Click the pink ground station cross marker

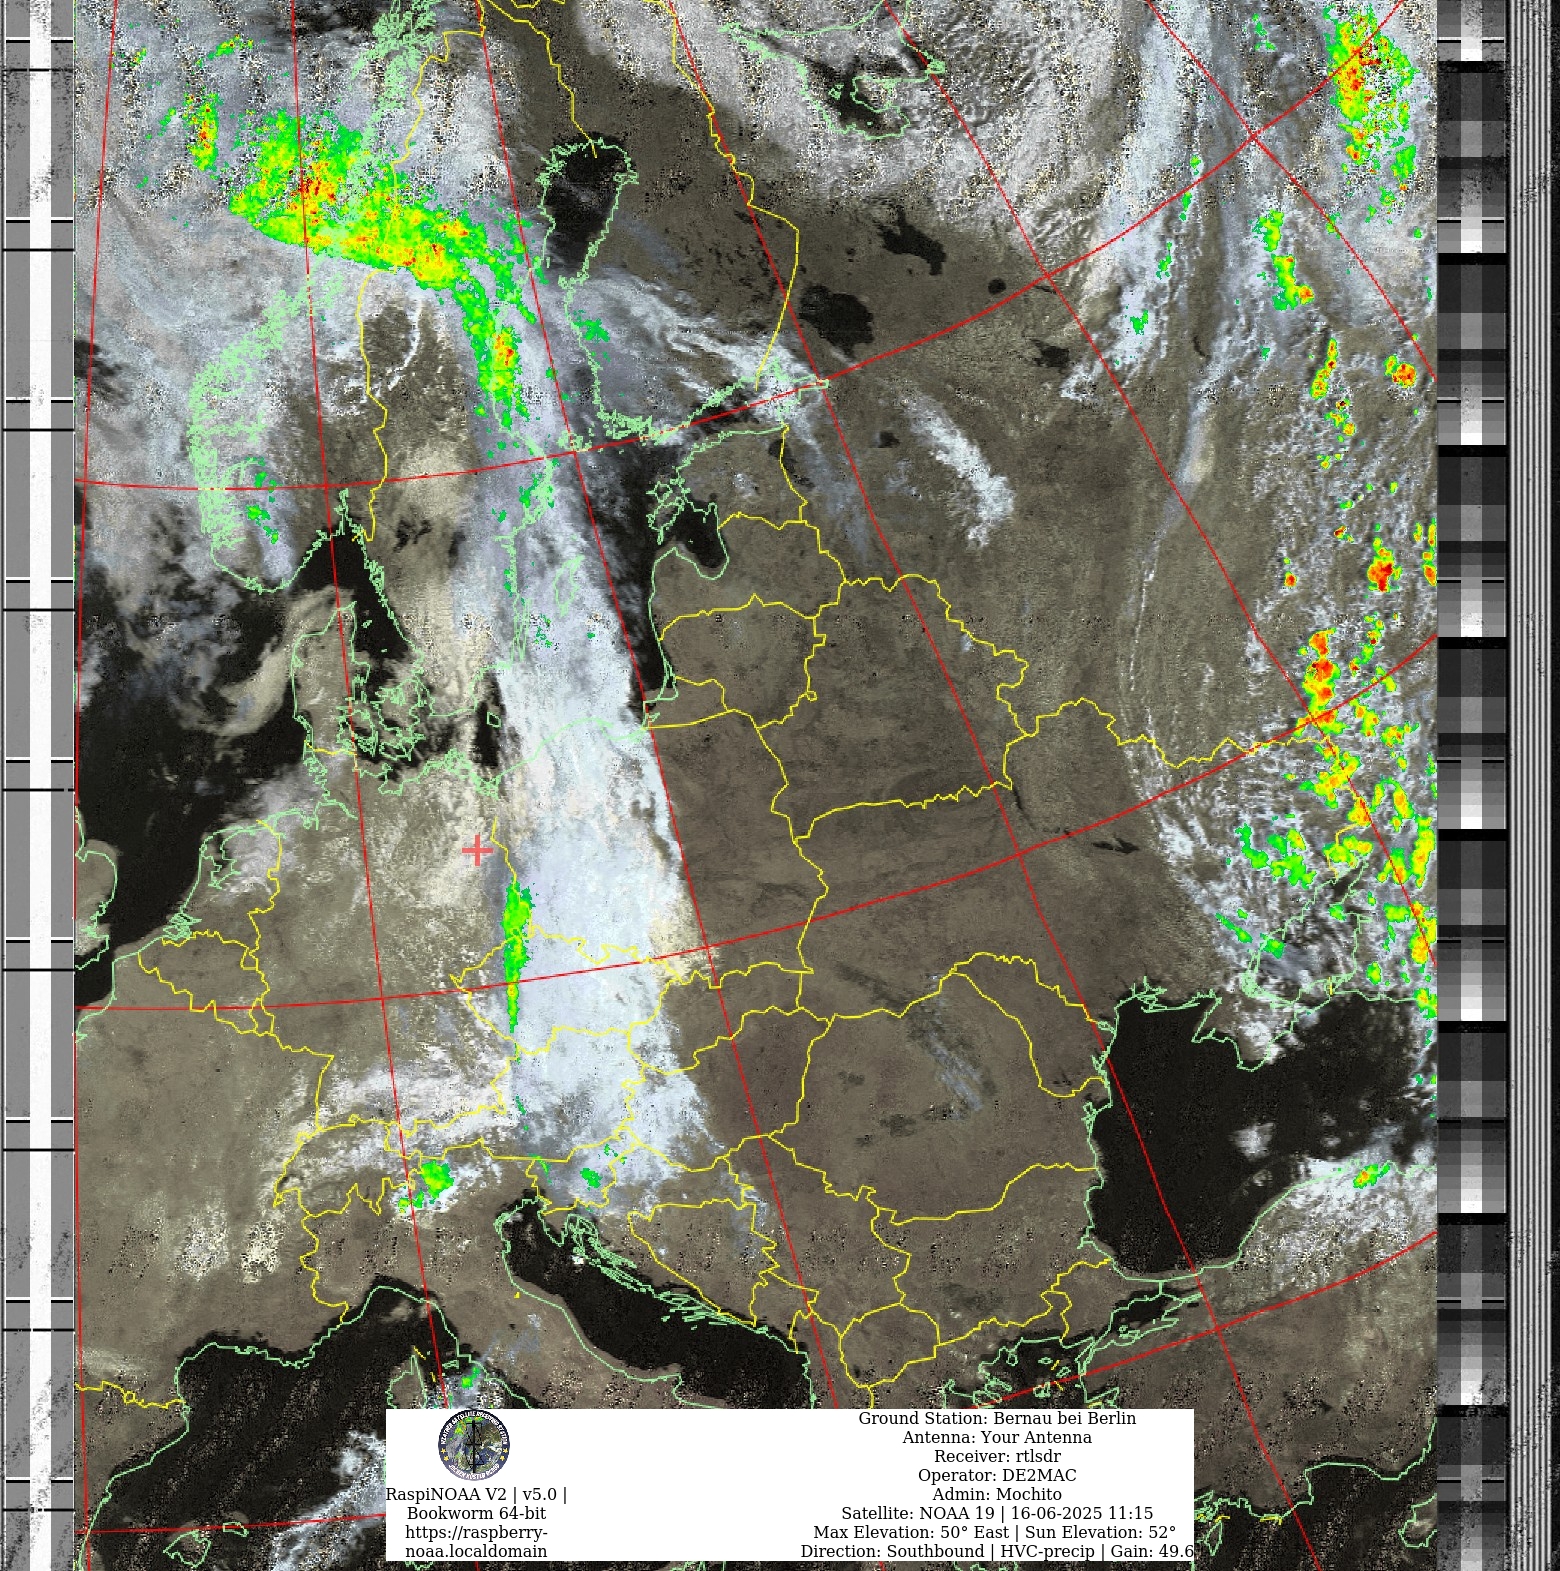(x=477, y=850)
